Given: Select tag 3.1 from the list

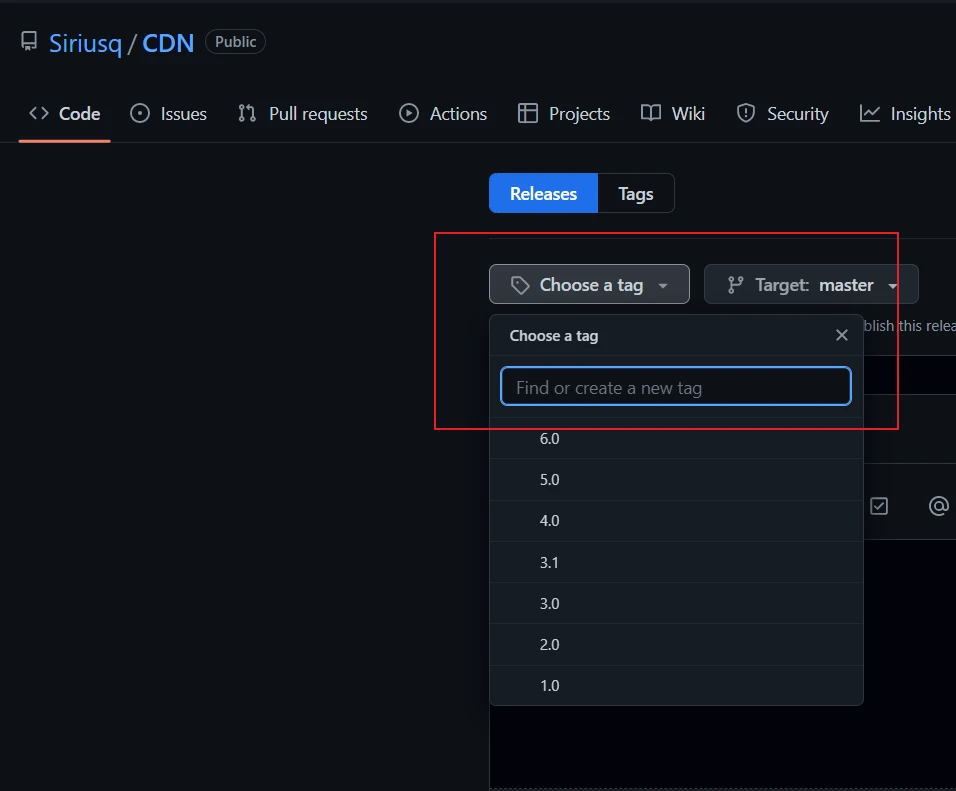Looking at the screenshot, I should (676, 562).
